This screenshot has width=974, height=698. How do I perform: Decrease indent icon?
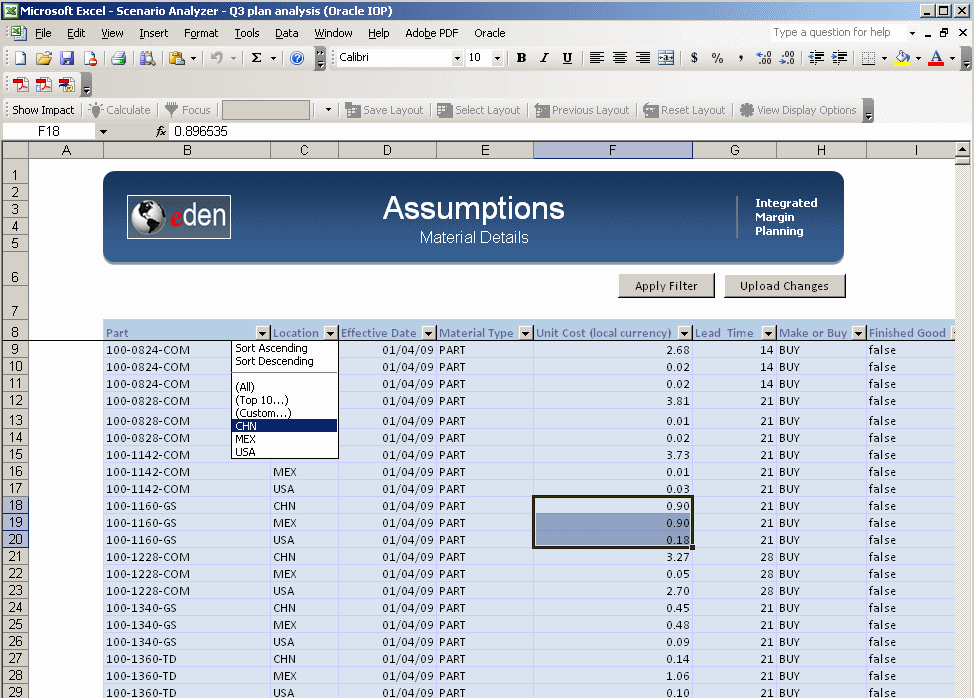816,58
